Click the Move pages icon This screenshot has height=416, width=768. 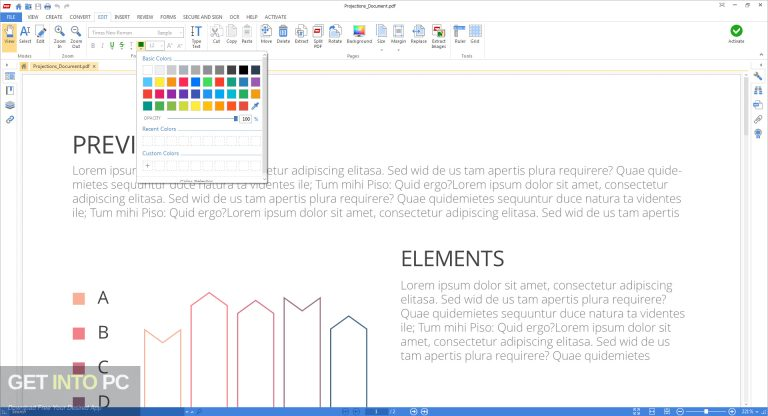point(266,34)
